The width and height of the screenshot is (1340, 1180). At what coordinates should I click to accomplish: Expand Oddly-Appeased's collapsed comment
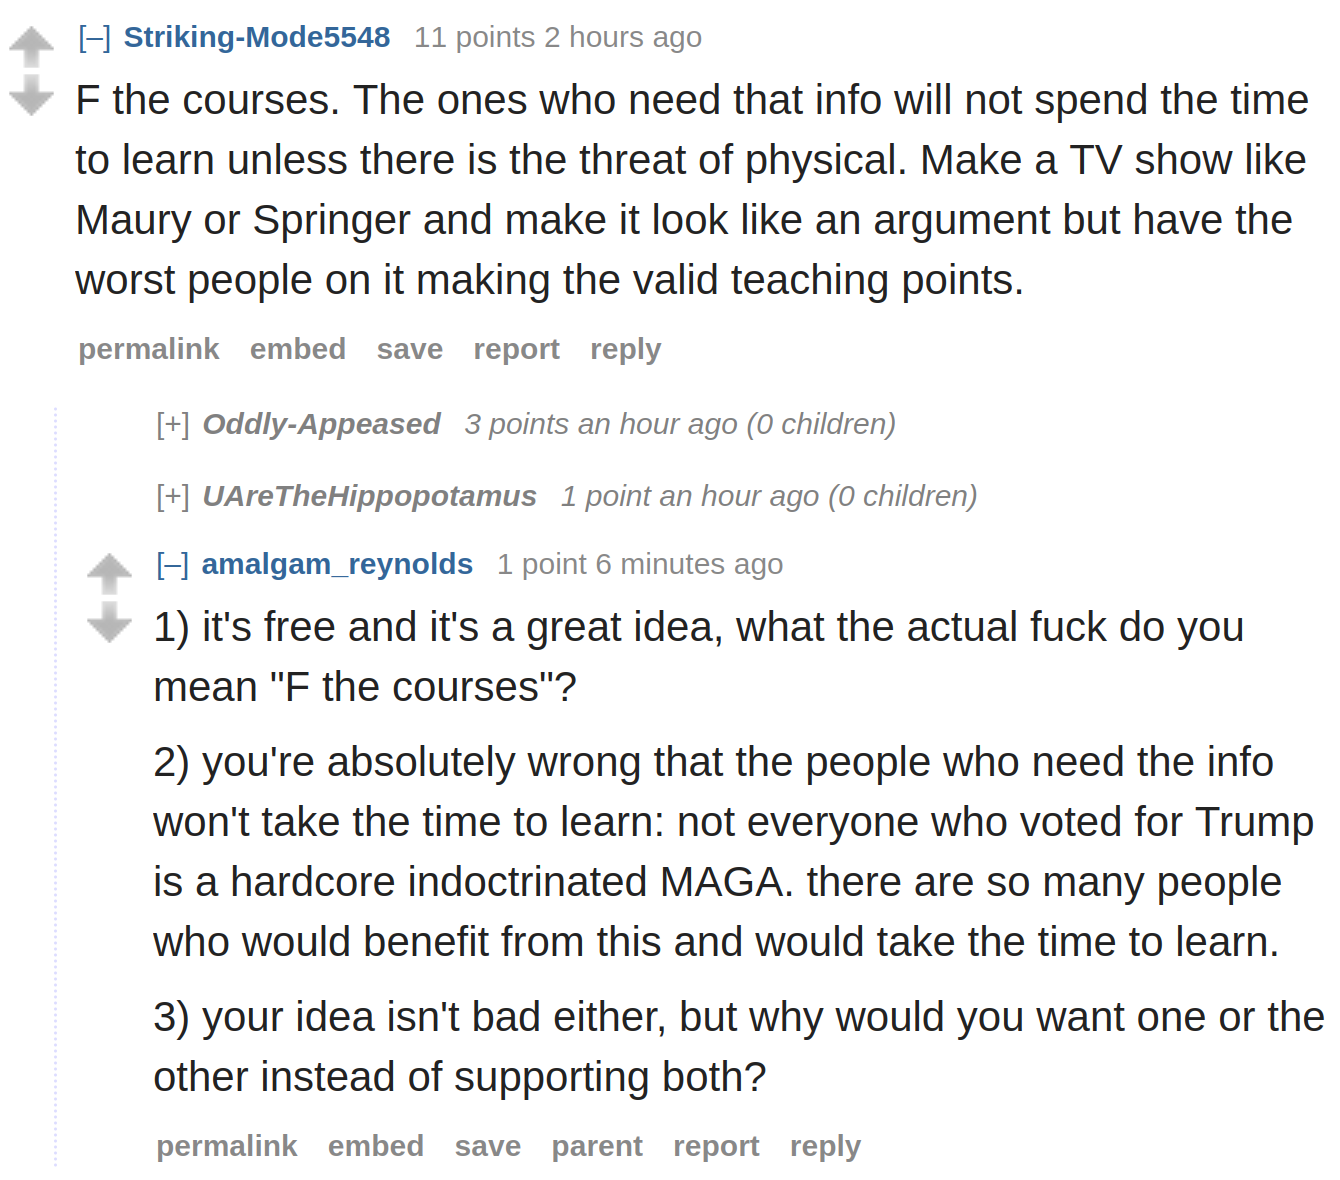[x=173, y=424]
